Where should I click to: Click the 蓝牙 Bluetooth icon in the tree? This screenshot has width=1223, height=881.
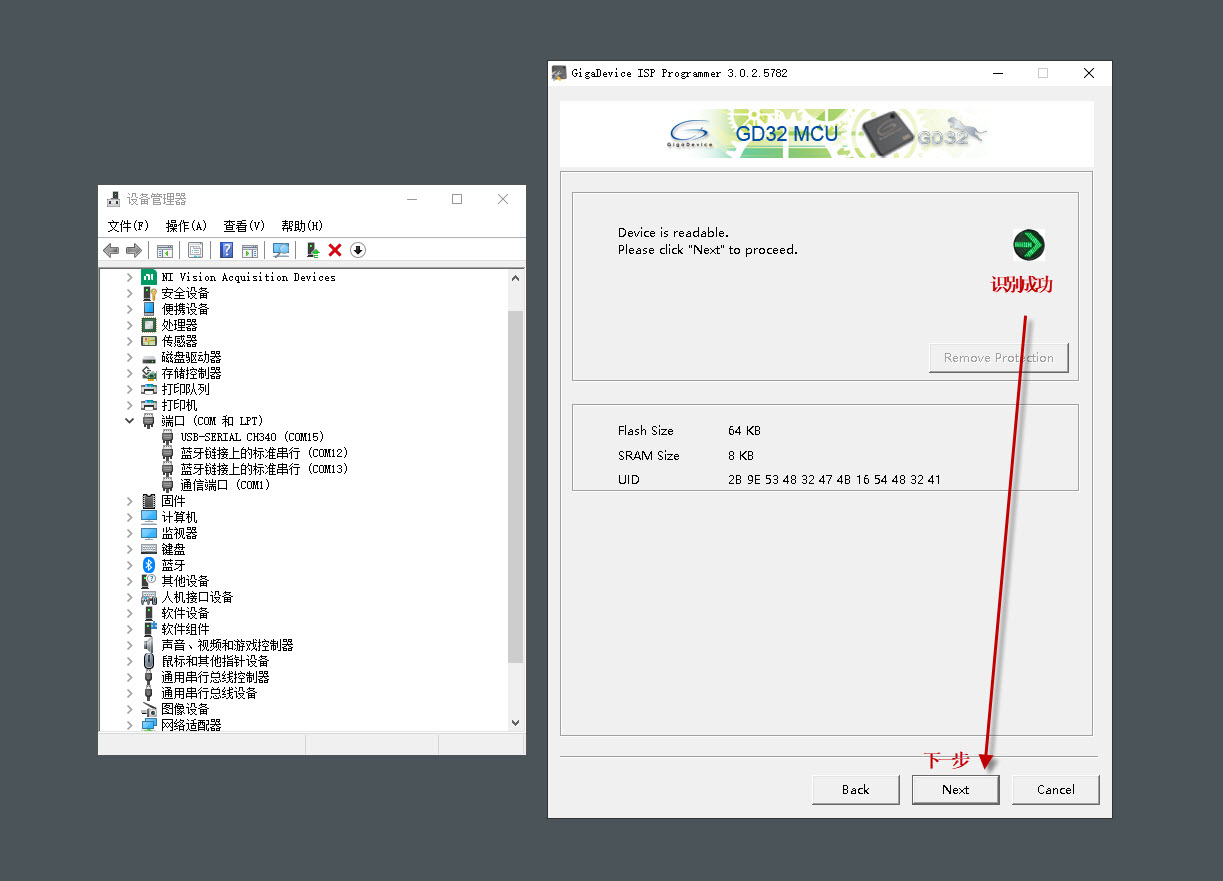[x=149, y=565]
